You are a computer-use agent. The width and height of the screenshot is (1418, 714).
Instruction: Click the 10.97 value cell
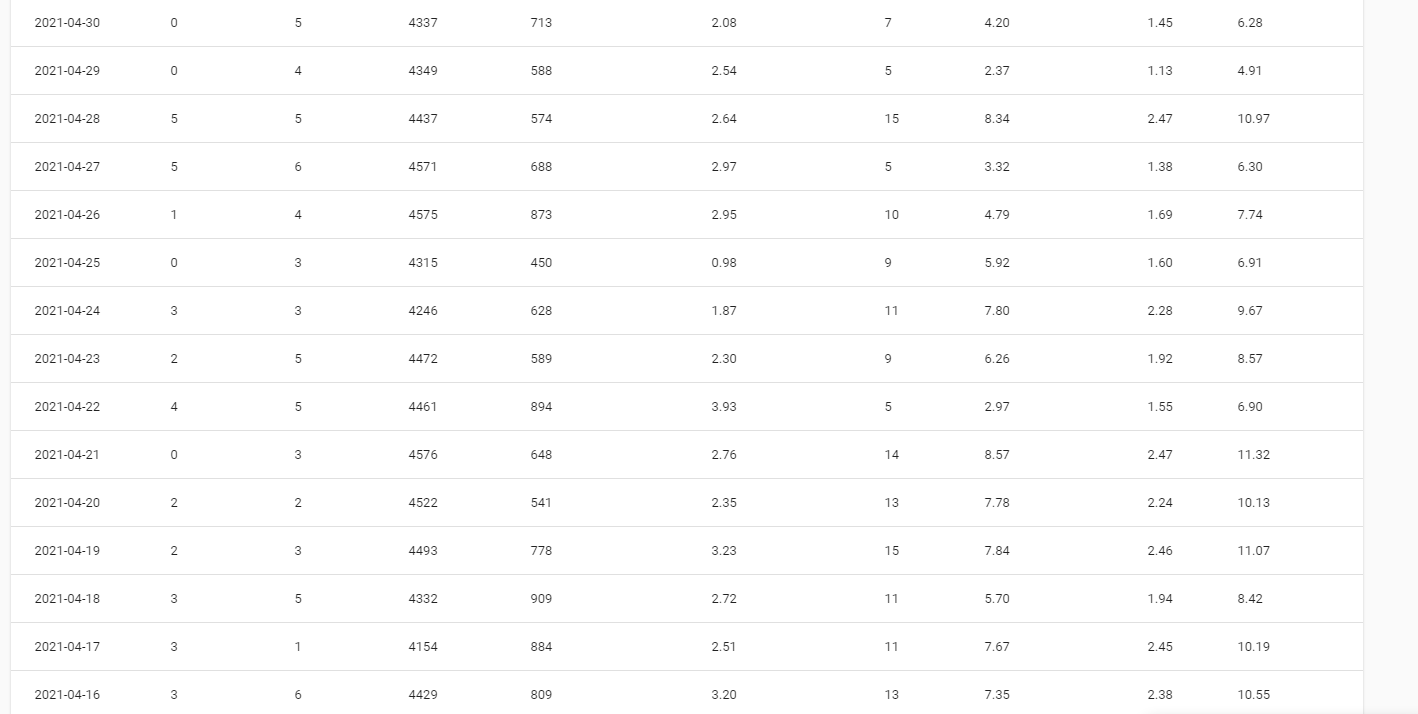tap(1253, 119)
